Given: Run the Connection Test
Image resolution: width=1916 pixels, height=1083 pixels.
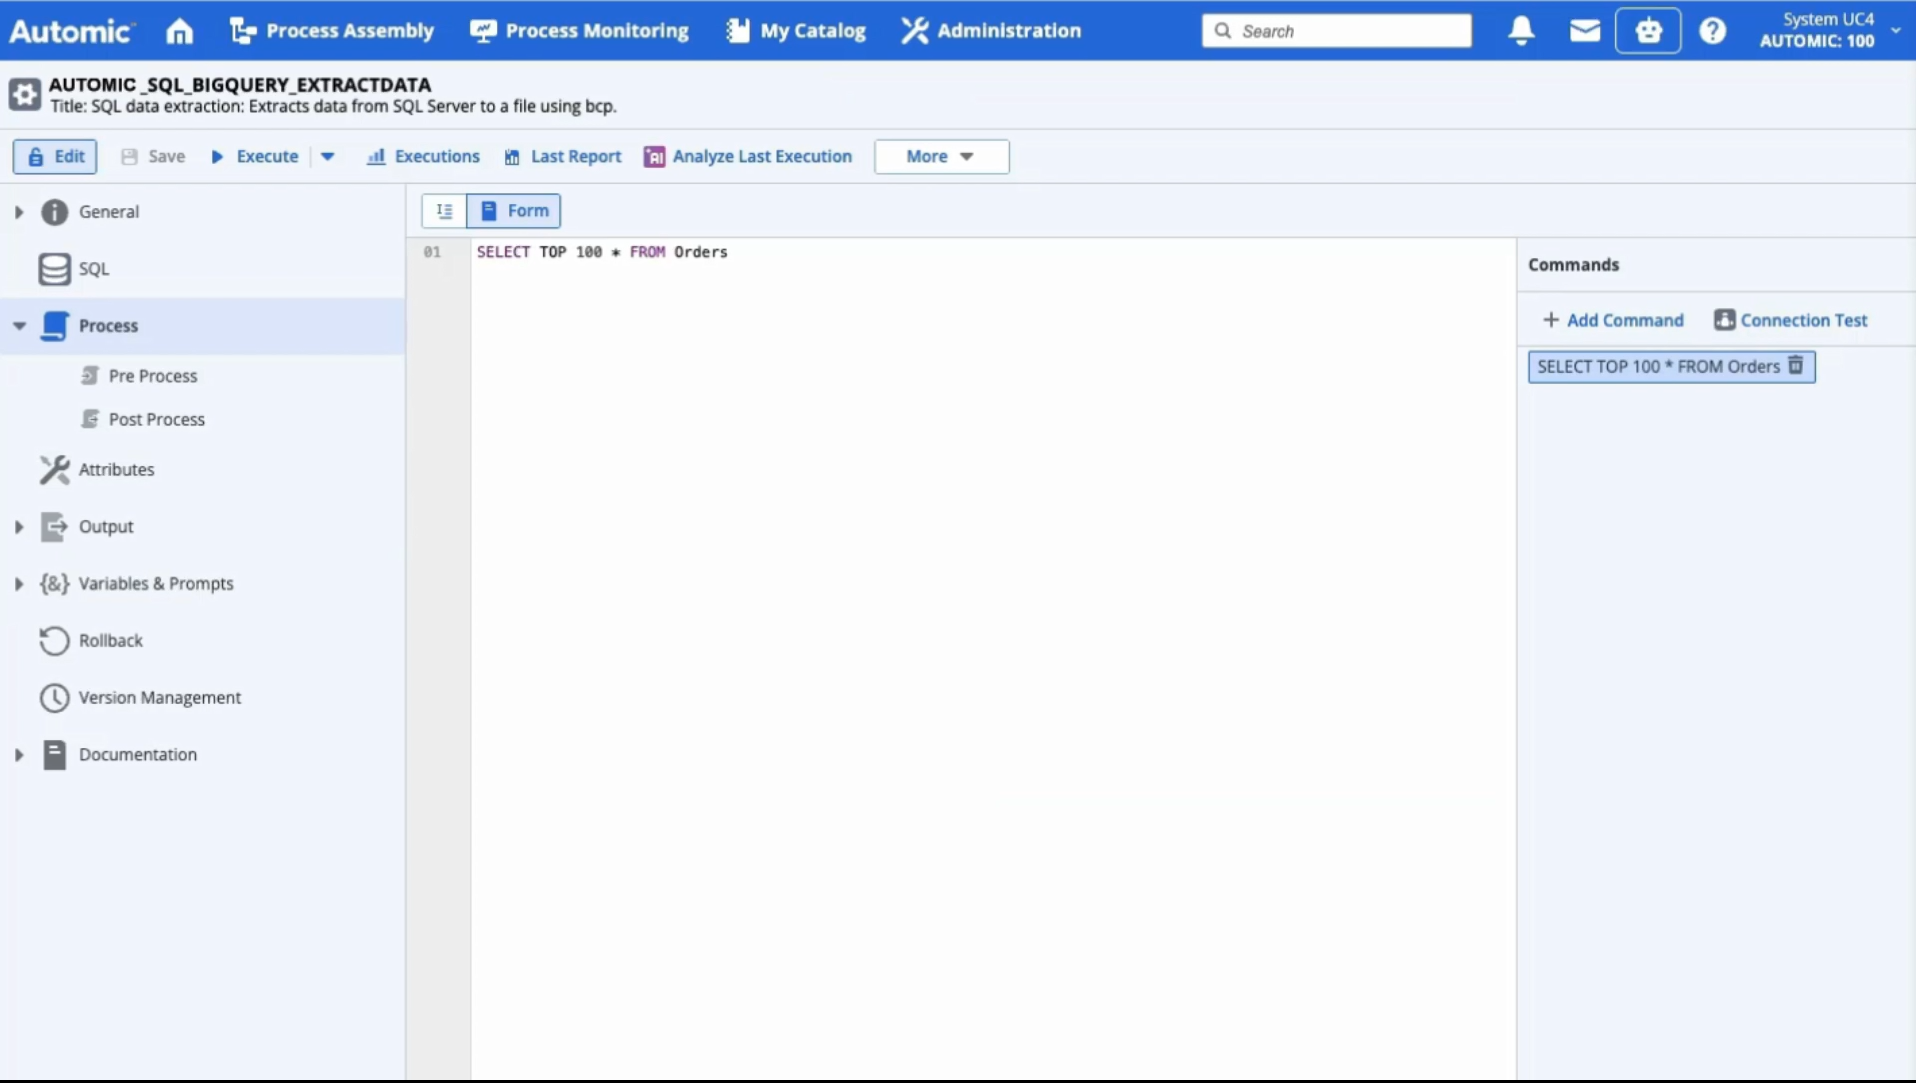Looking at the screenshot, I should [x=1791, y=320].
